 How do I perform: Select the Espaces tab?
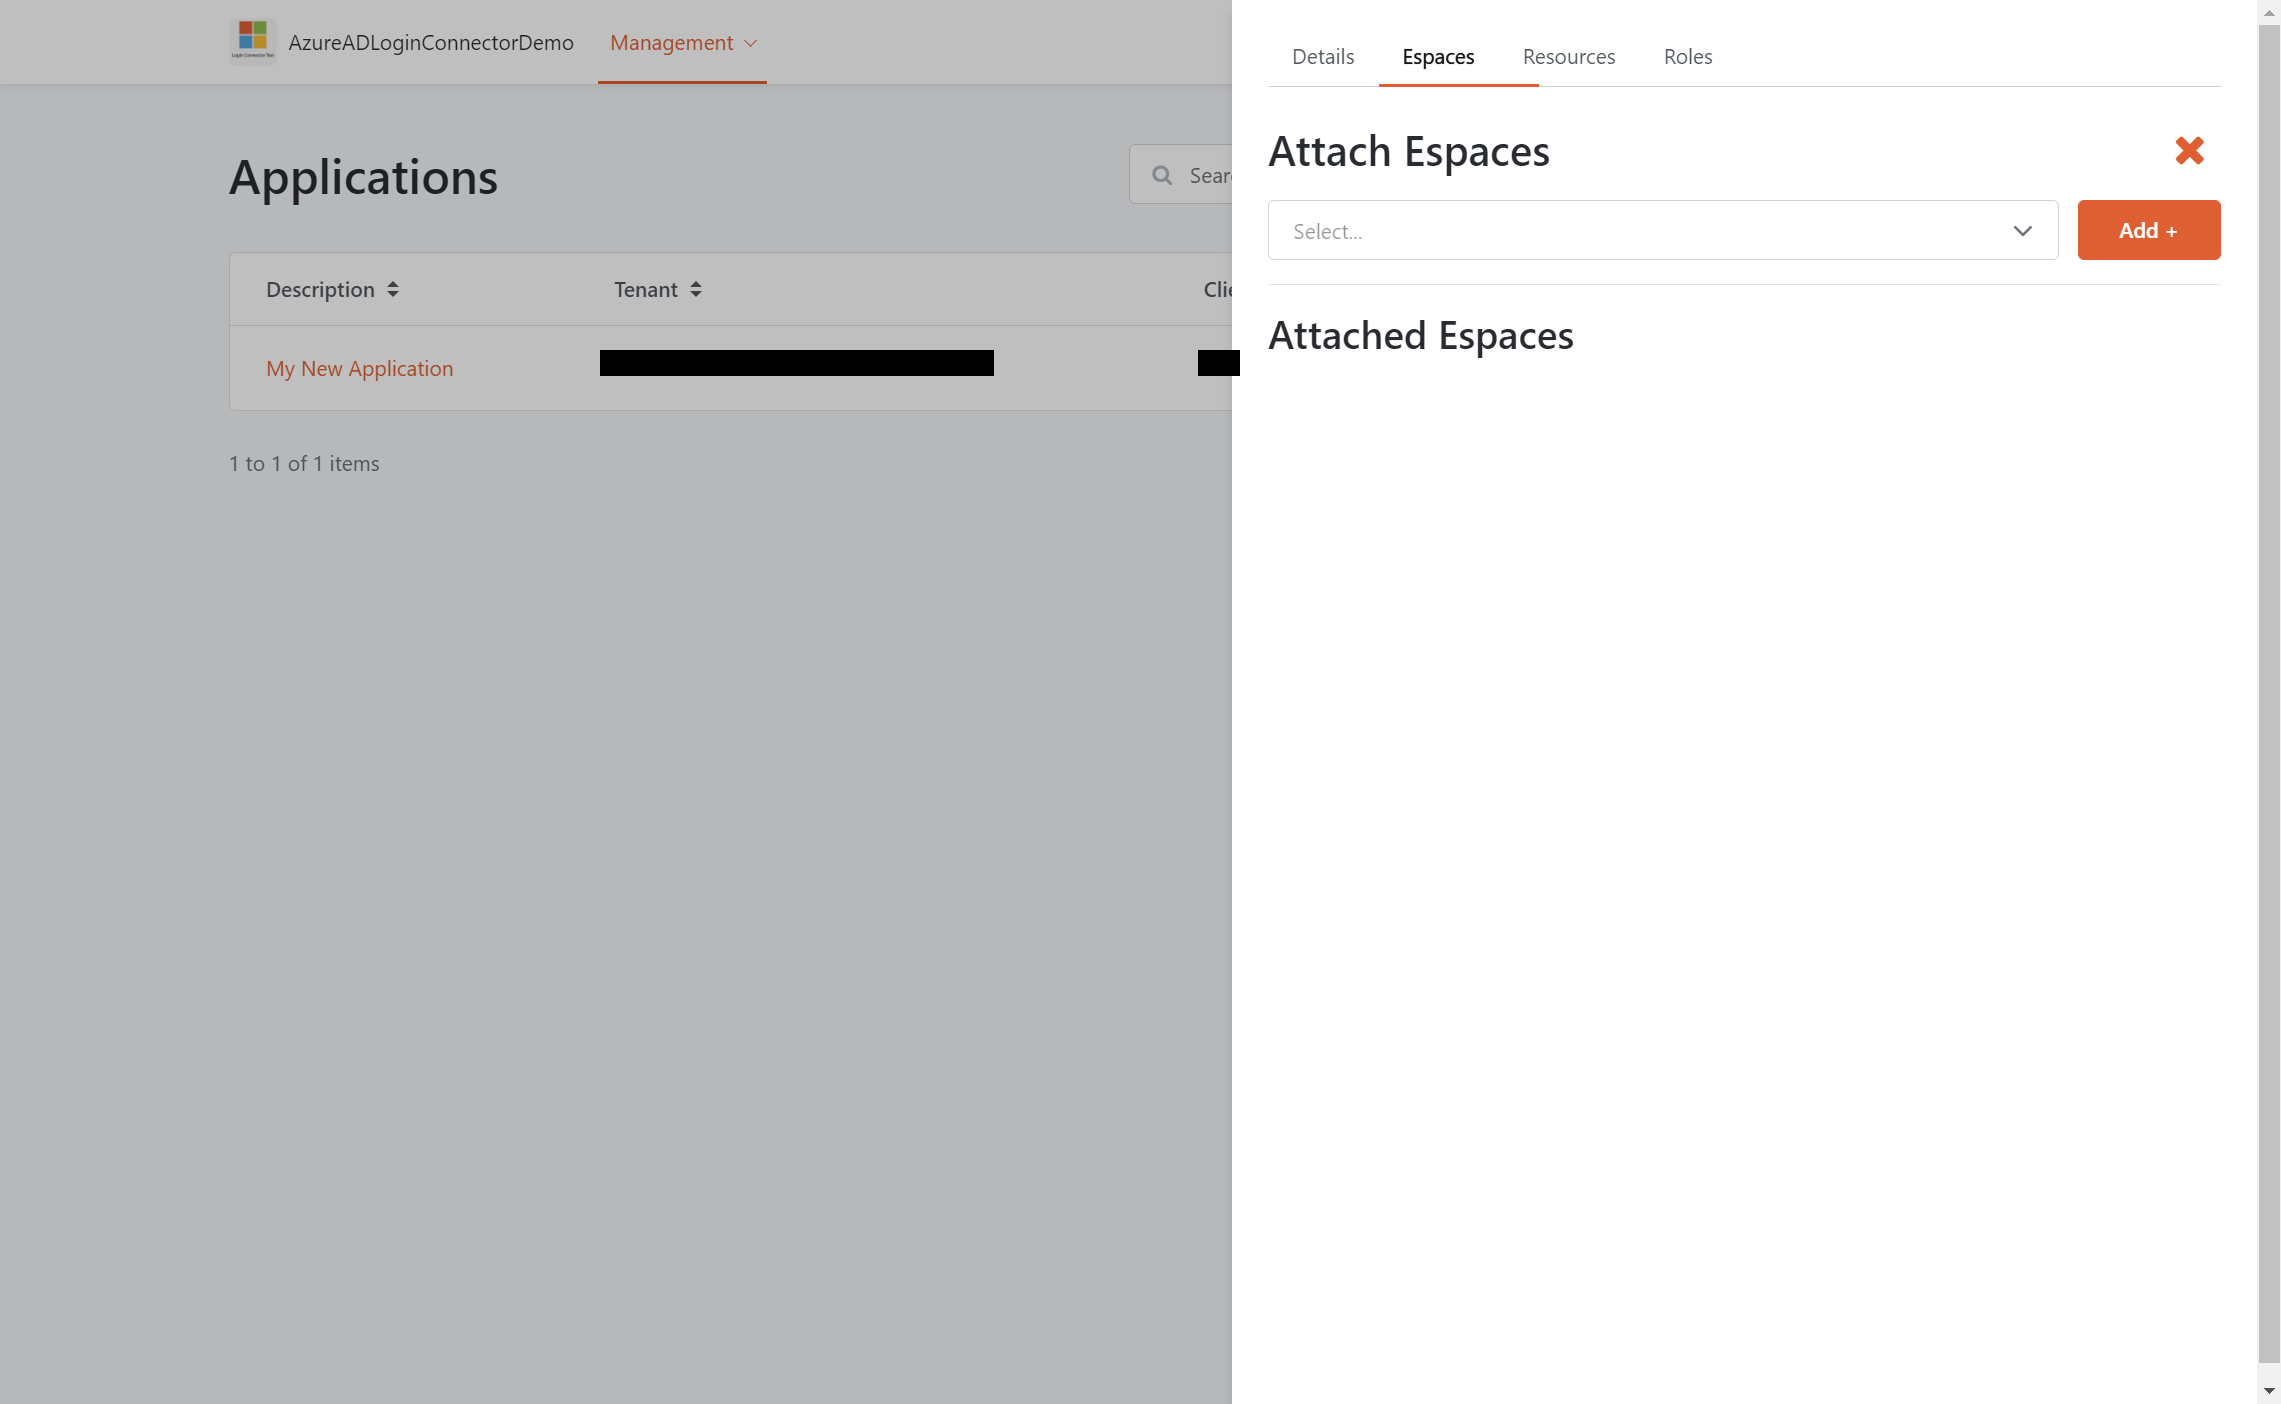coord(1437,56)
